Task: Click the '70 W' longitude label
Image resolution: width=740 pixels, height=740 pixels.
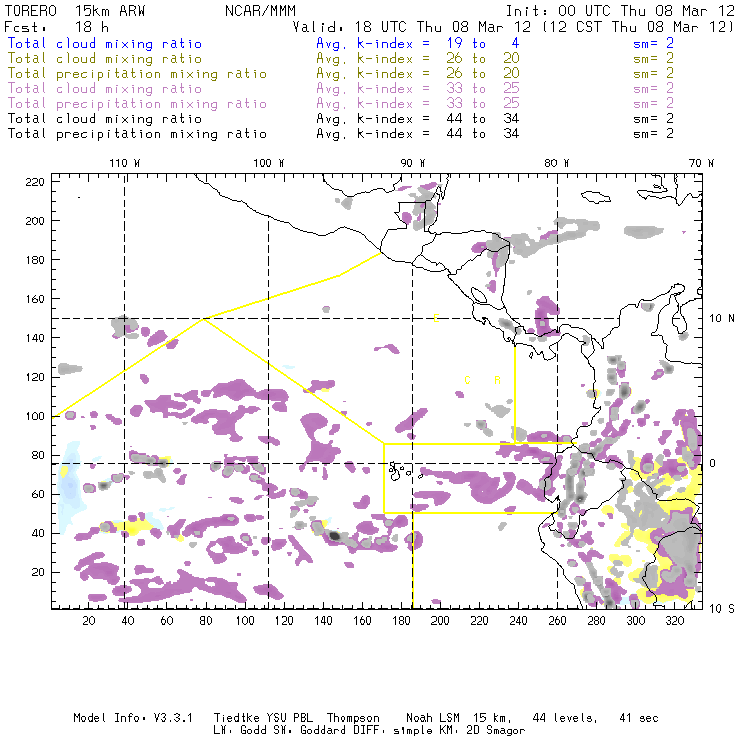Action: 701,163
